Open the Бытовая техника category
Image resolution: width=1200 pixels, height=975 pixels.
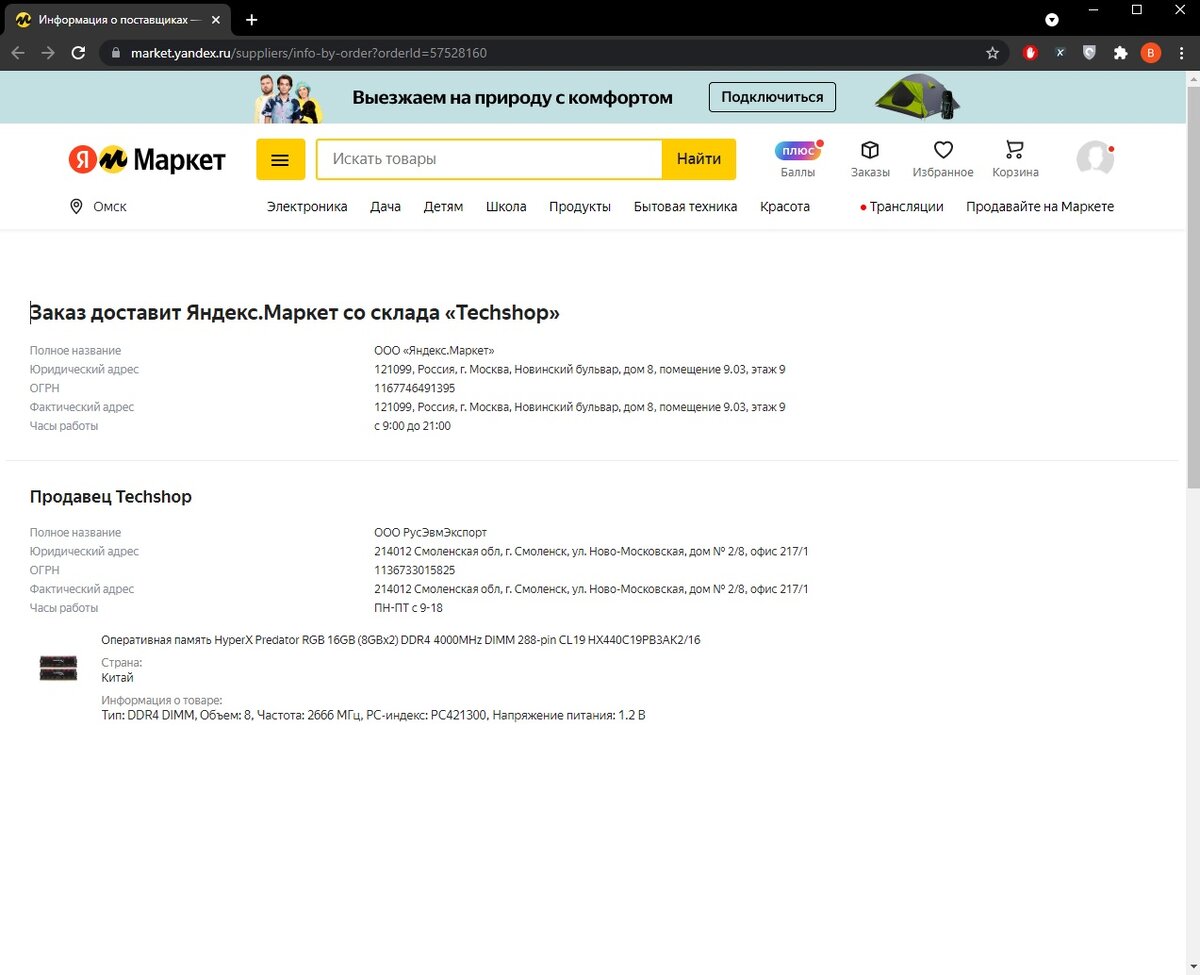click(685, 206)
